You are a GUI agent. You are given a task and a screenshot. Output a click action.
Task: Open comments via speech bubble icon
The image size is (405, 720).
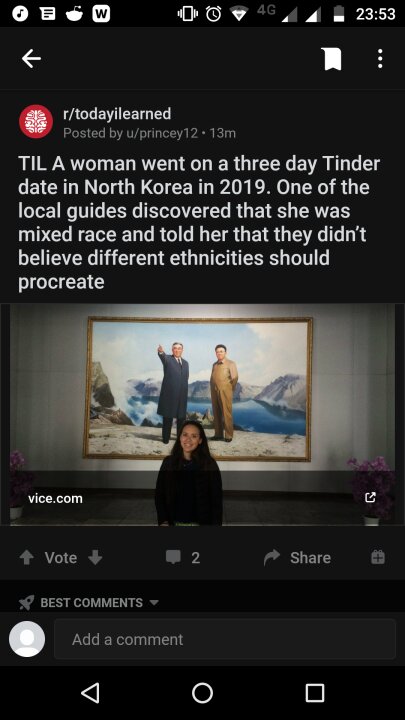(174, 557)
